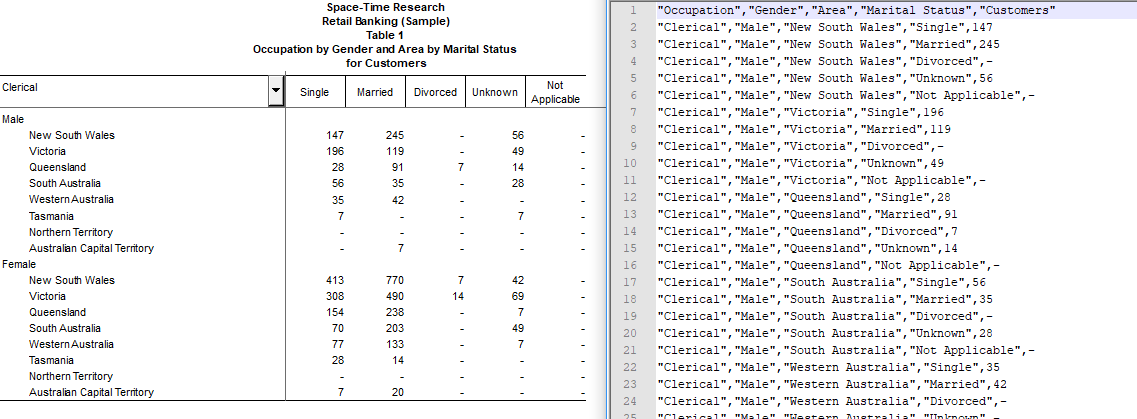Click the cell with value 245
This screenshot has width=1137, height=419.
coord(391,135)
